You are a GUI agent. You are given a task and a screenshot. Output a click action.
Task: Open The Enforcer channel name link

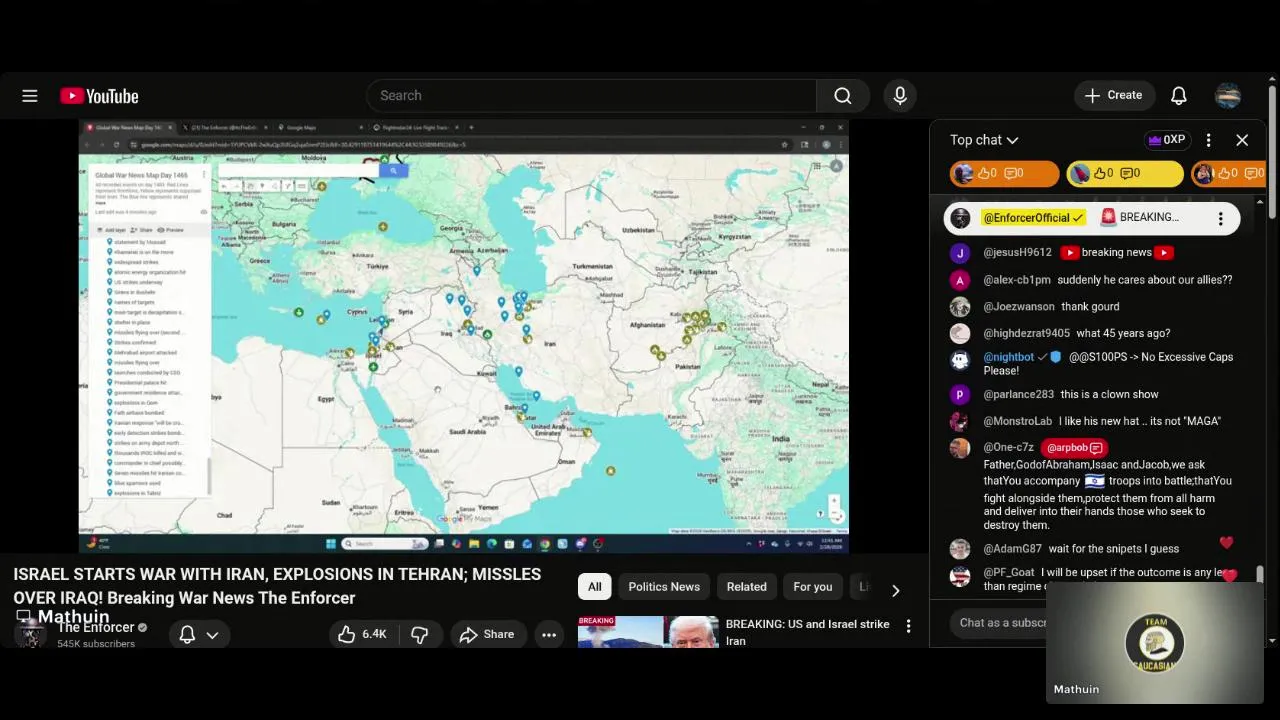[x=96, y=627]
